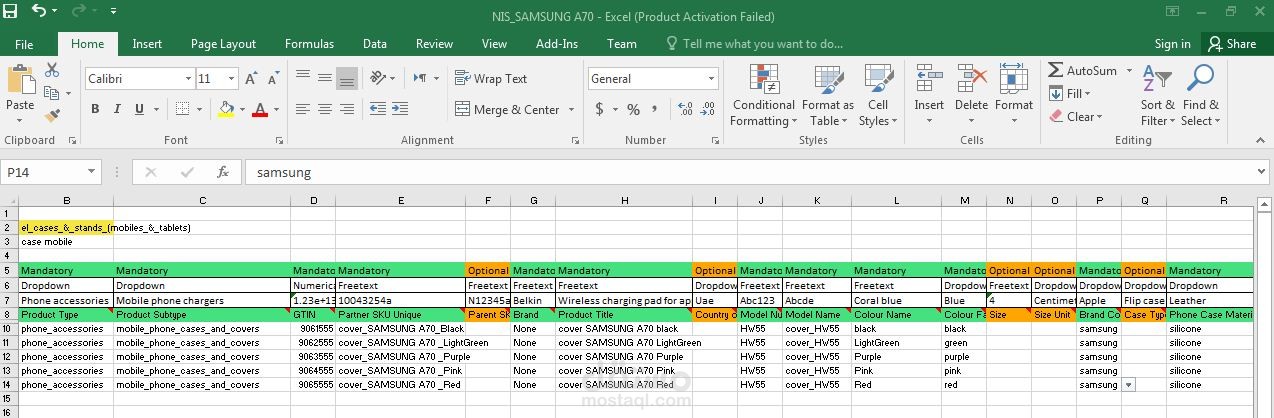Click the Fill button in Editing group
1274x418 pixels.
[1070, 94]
